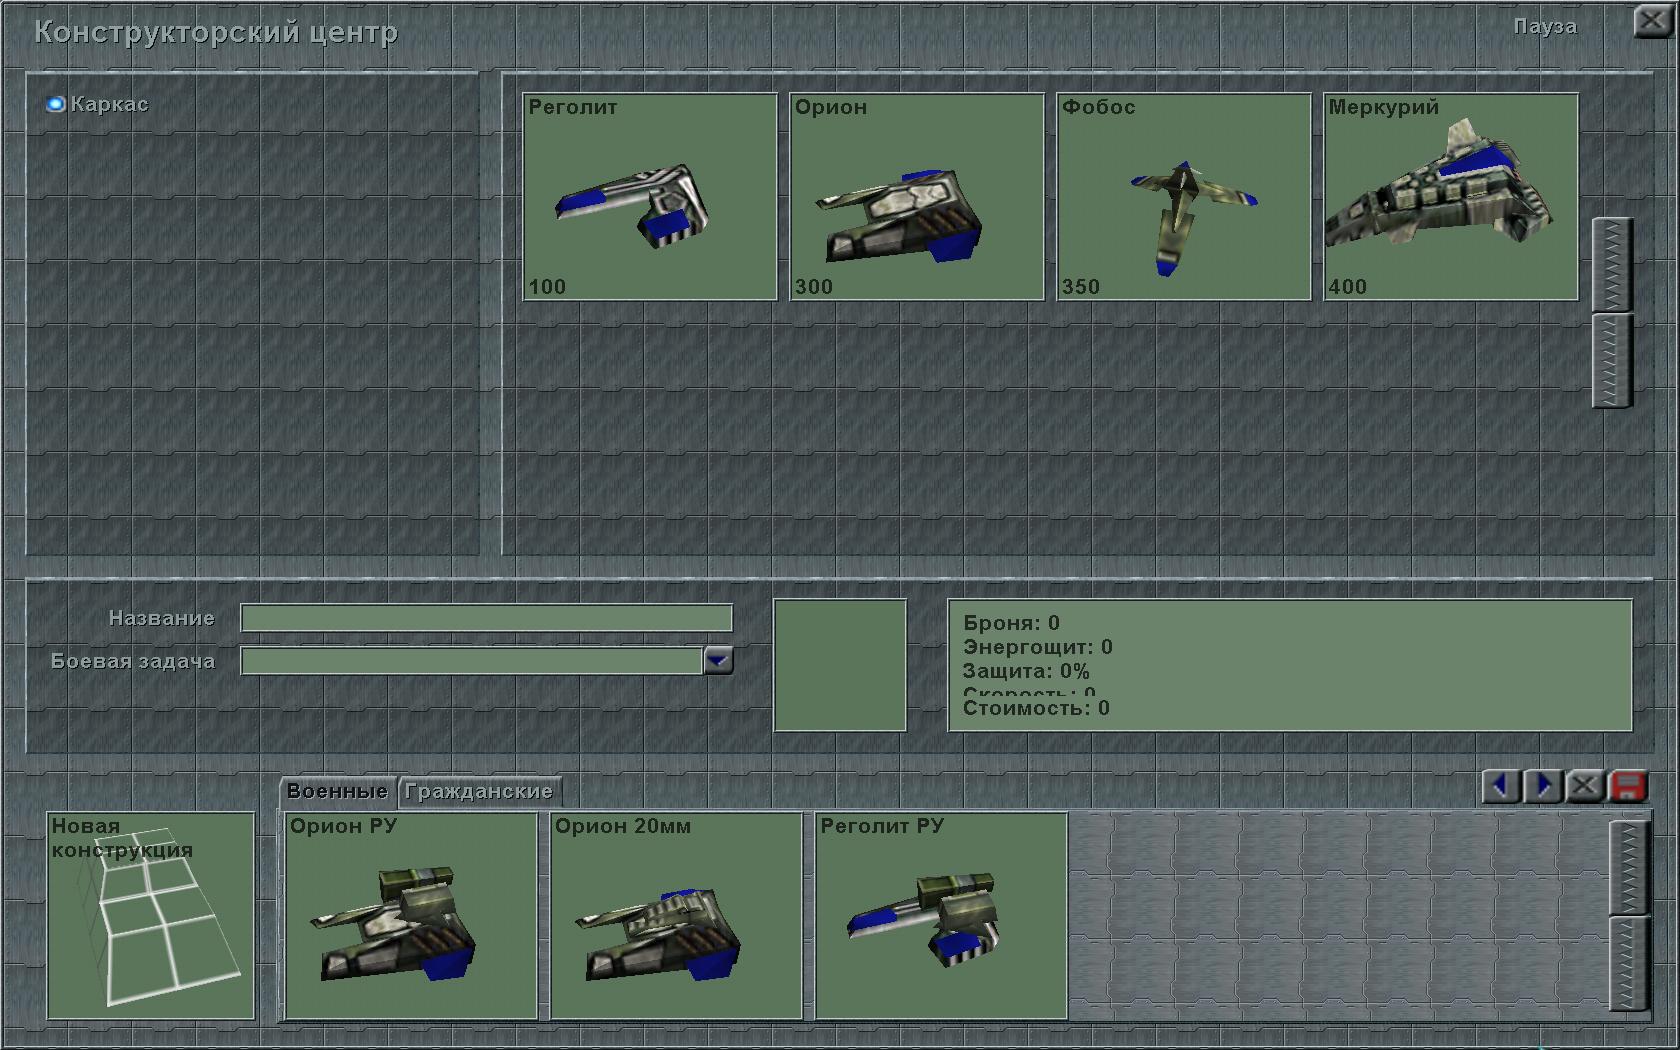Open the Орион 20мм saved design
This screenshot has height=1050, width=1680.
click(677, 916)
